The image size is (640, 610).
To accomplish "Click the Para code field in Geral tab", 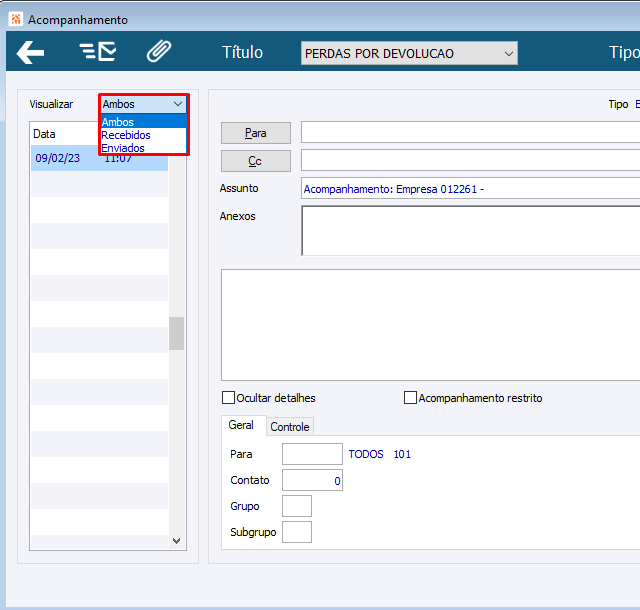I will point(312,454).
